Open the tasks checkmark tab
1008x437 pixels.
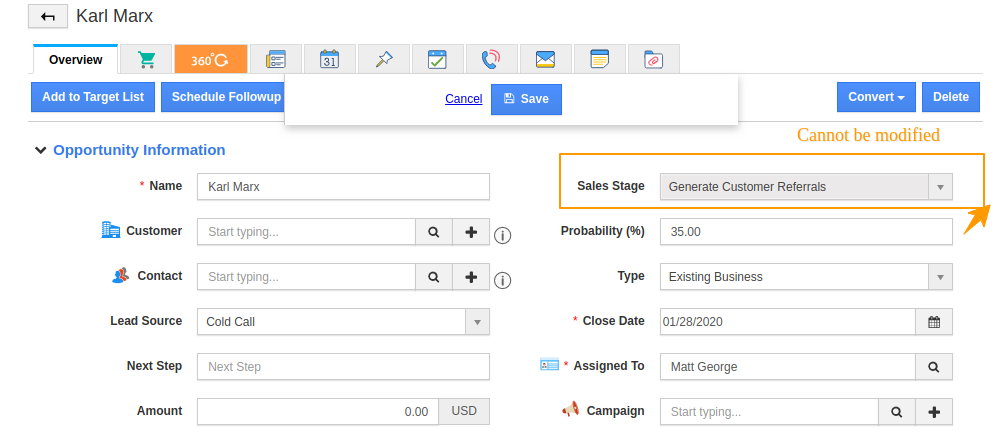click(437, 60)
